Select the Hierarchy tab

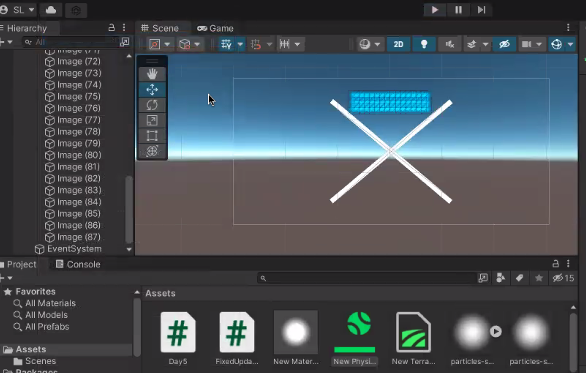[x=27, y=28]
